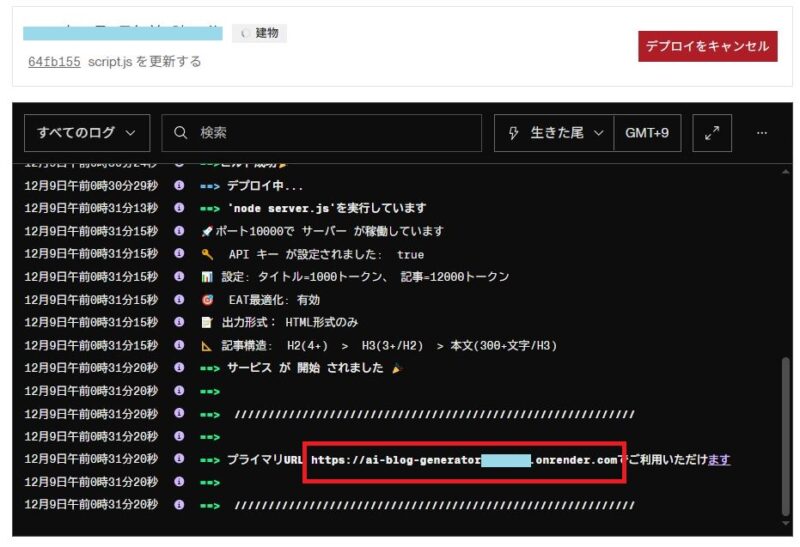Screen dimensions: 800x547
Task: Click info icon beside the サービスが開始されました line
Action: click(x=179, y=368)
